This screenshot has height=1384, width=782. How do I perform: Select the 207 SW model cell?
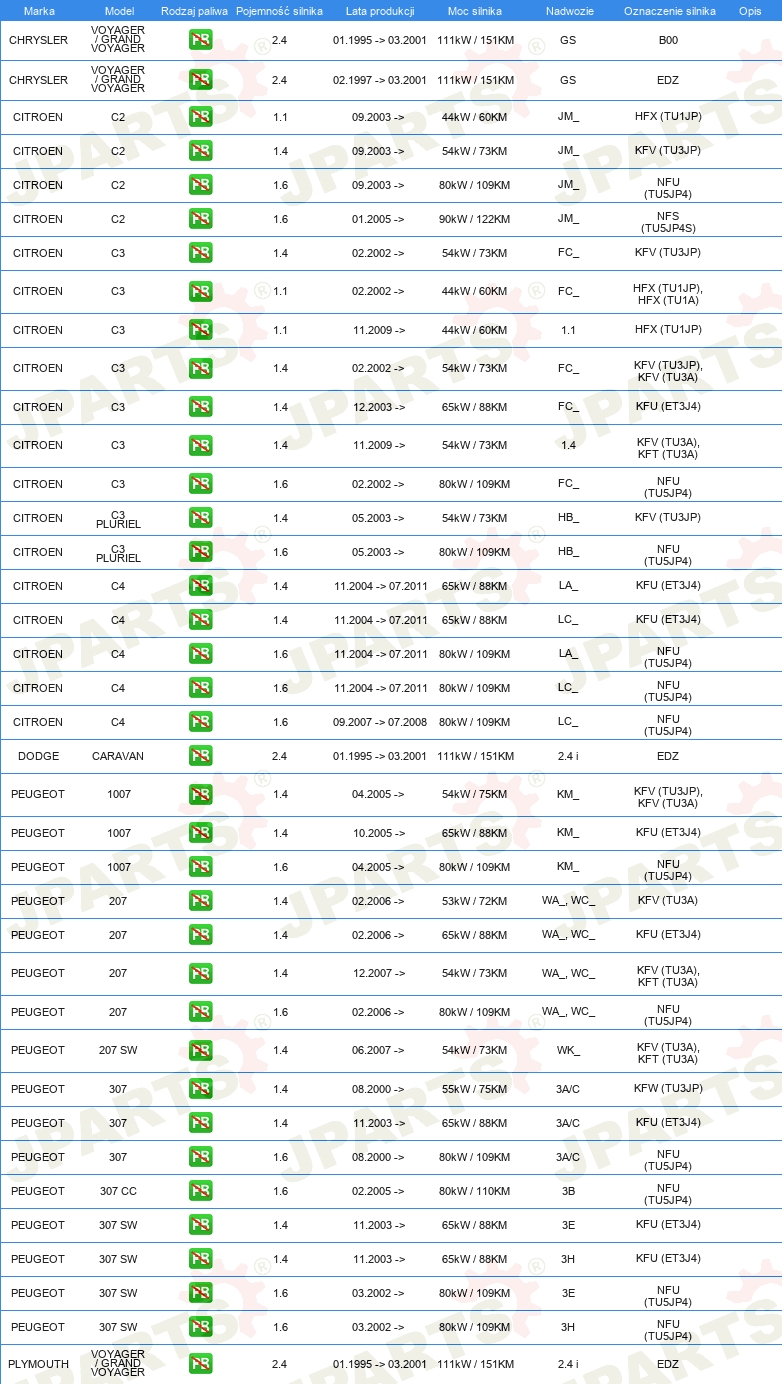point(118,1050)
